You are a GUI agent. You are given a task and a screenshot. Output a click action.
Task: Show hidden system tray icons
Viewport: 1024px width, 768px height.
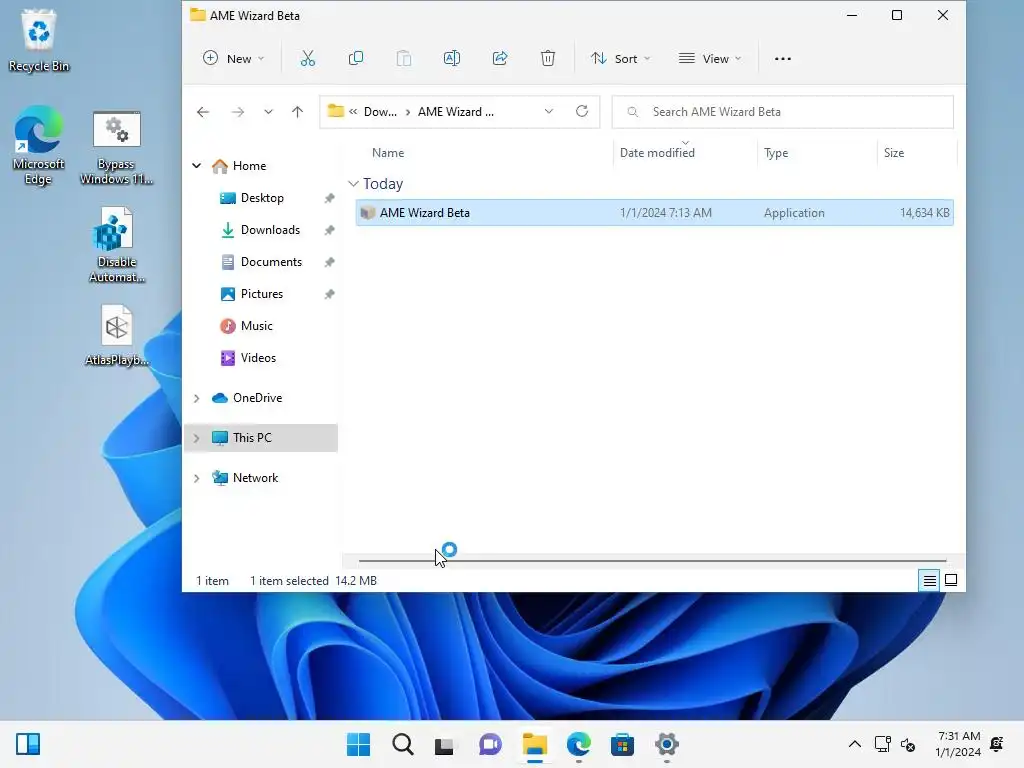click(854, 744)
